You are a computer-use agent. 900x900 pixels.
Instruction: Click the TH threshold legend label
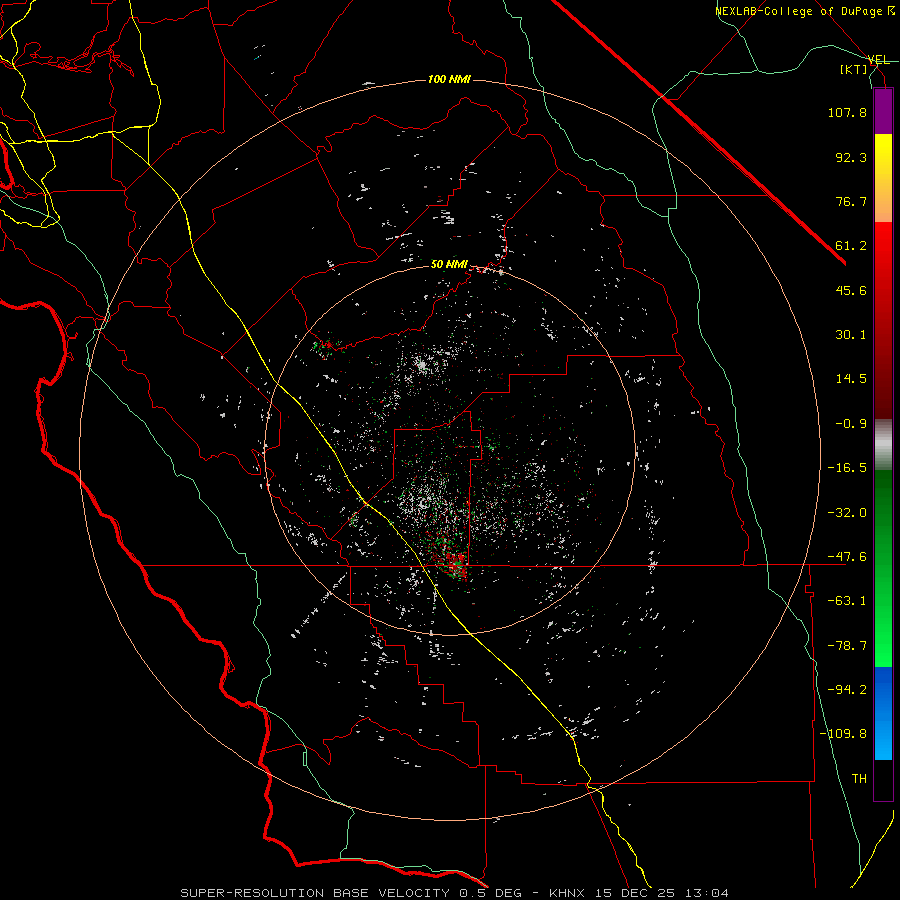click(859, 779)
